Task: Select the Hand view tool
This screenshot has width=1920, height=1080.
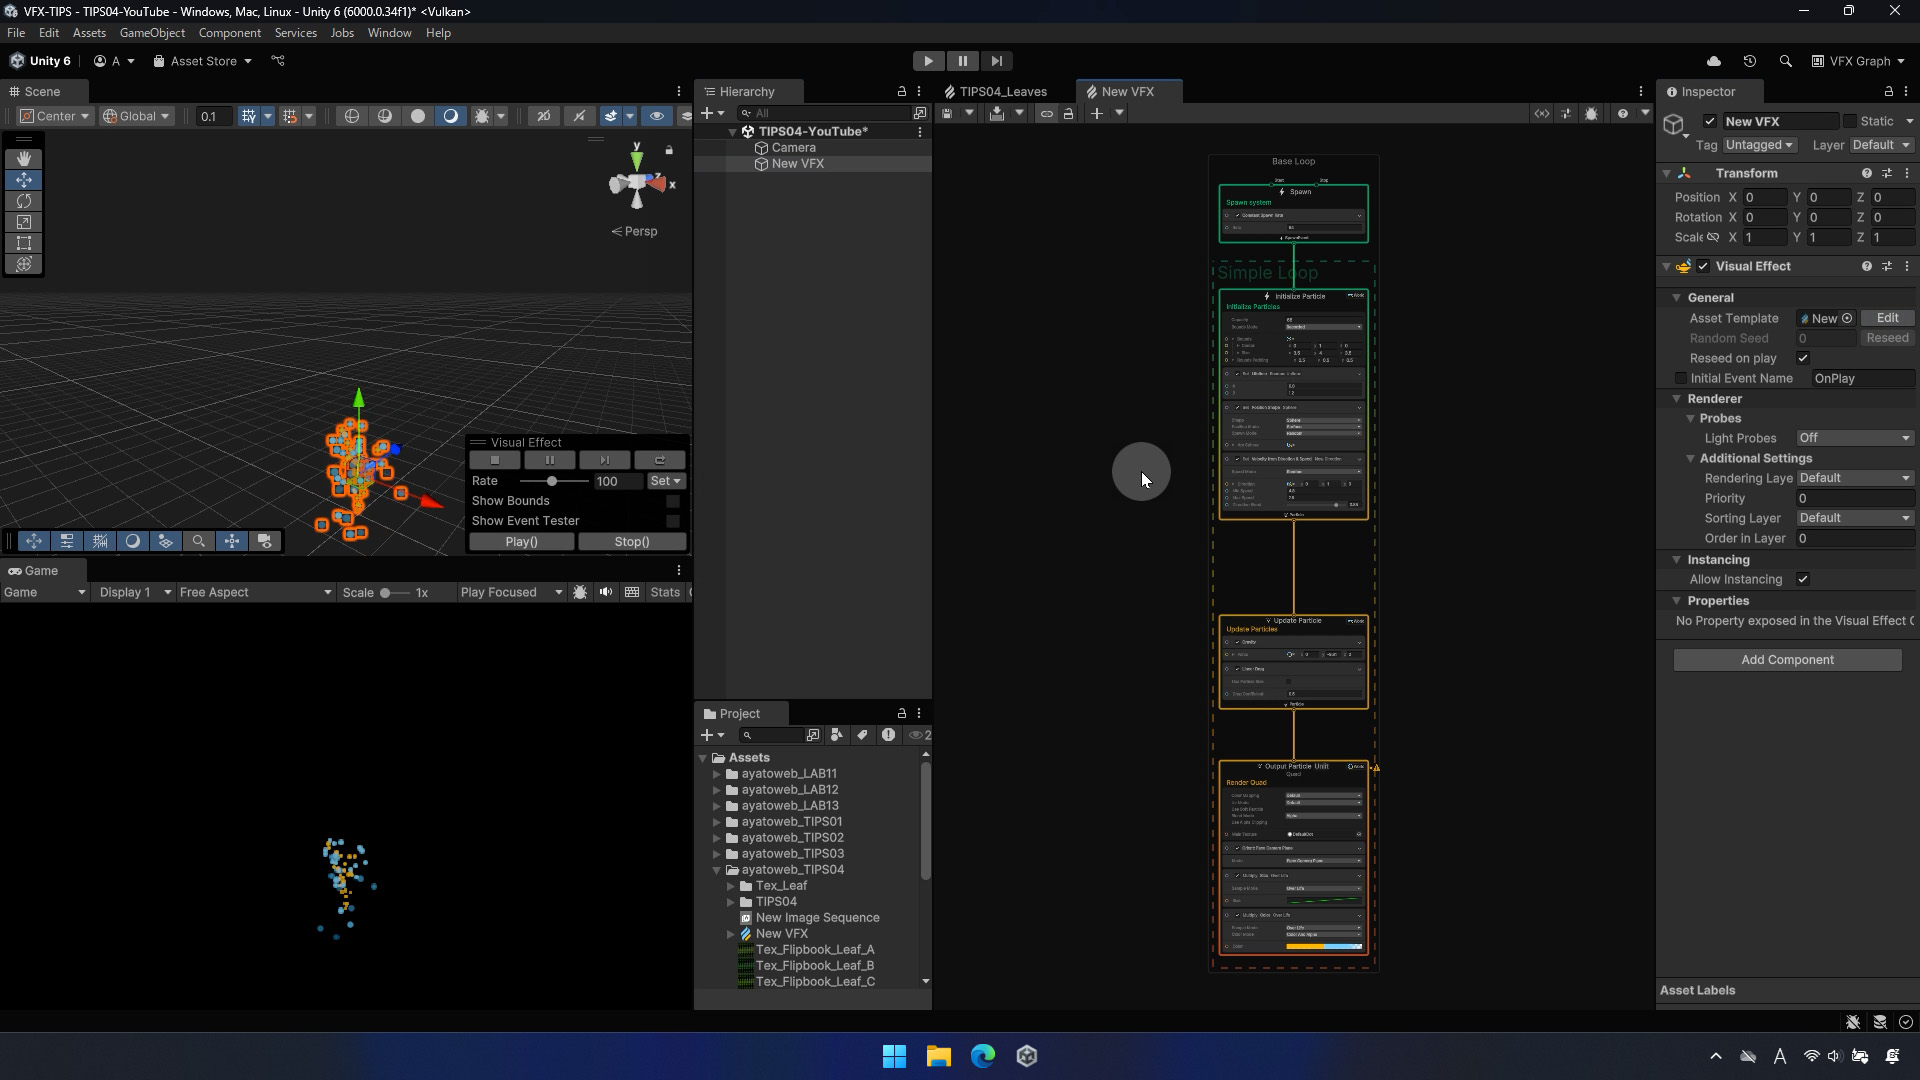Action: 24,159
